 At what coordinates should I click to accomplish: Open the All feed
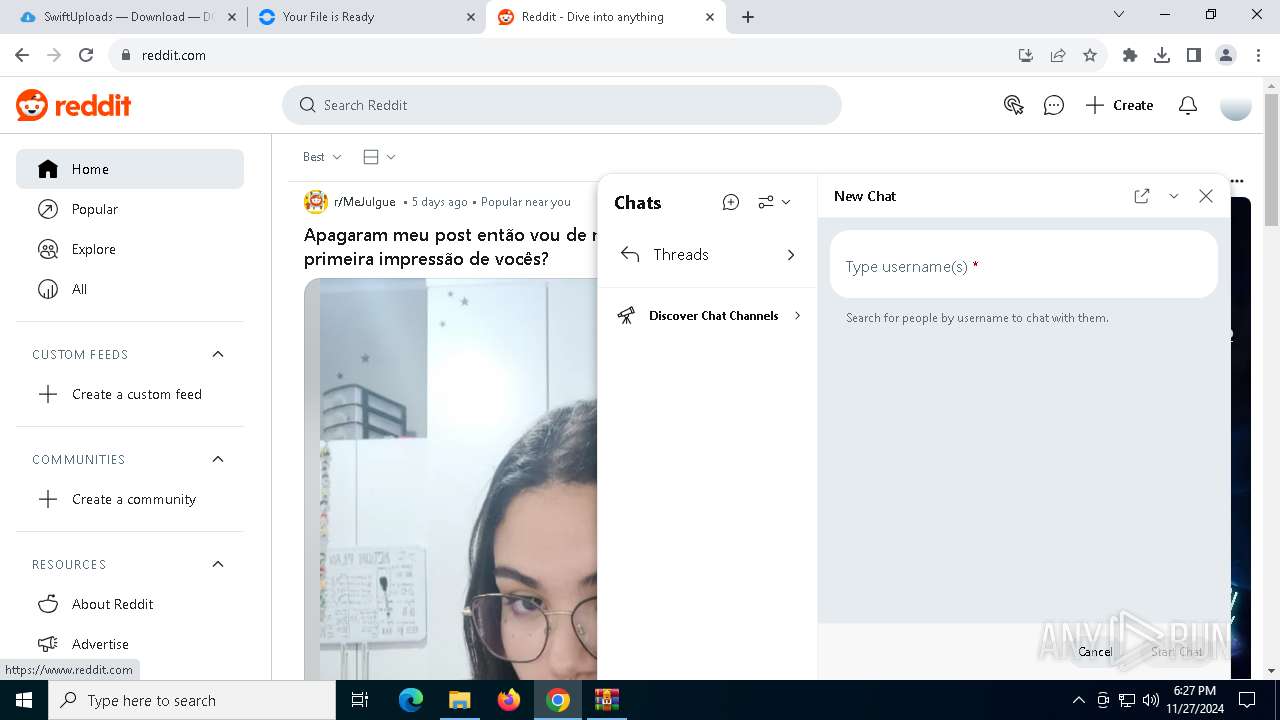pyautogui.click(x=130, y=289)
